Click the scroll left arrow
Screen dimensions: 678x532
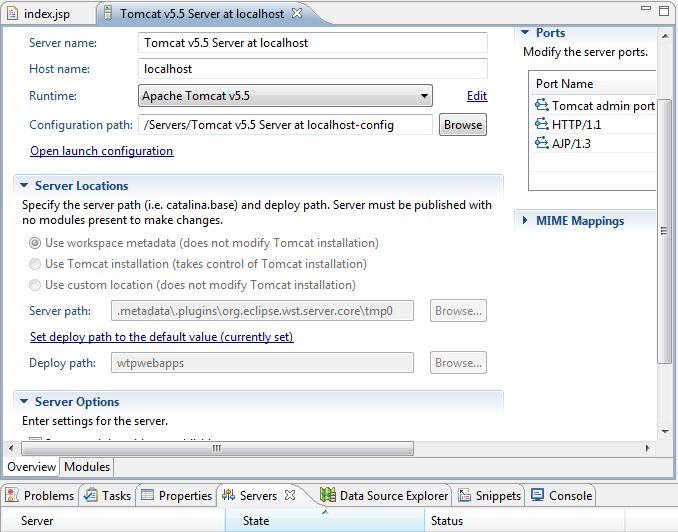coord(11,449)
